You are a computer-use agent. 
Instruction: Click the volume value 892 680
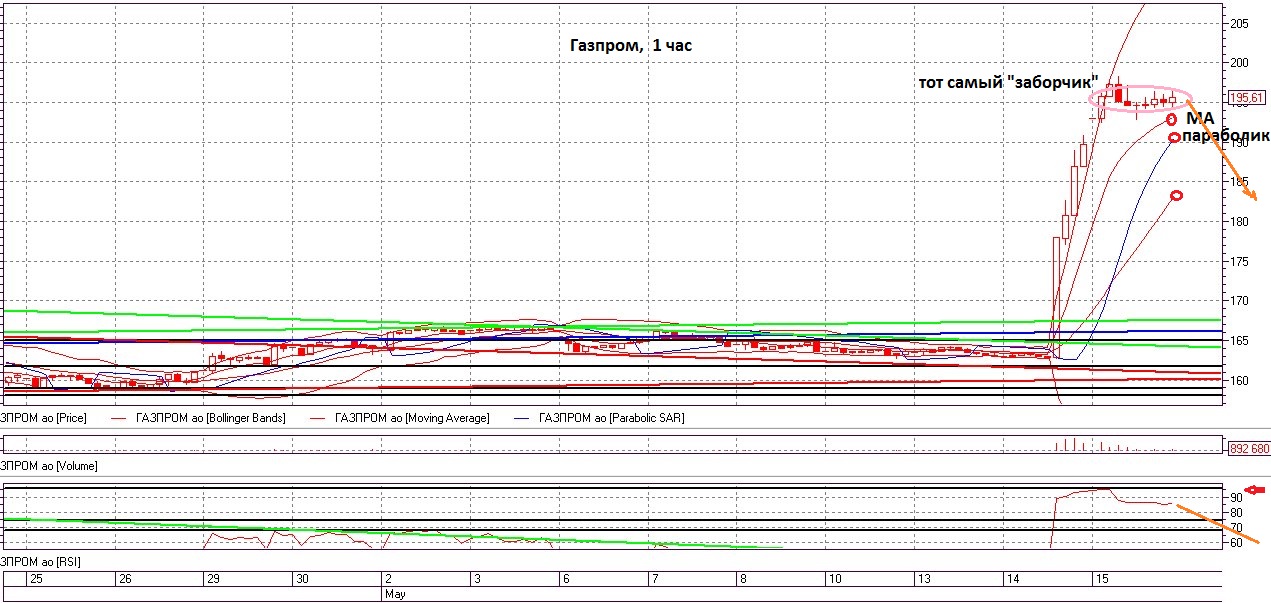pos(1248,449)
